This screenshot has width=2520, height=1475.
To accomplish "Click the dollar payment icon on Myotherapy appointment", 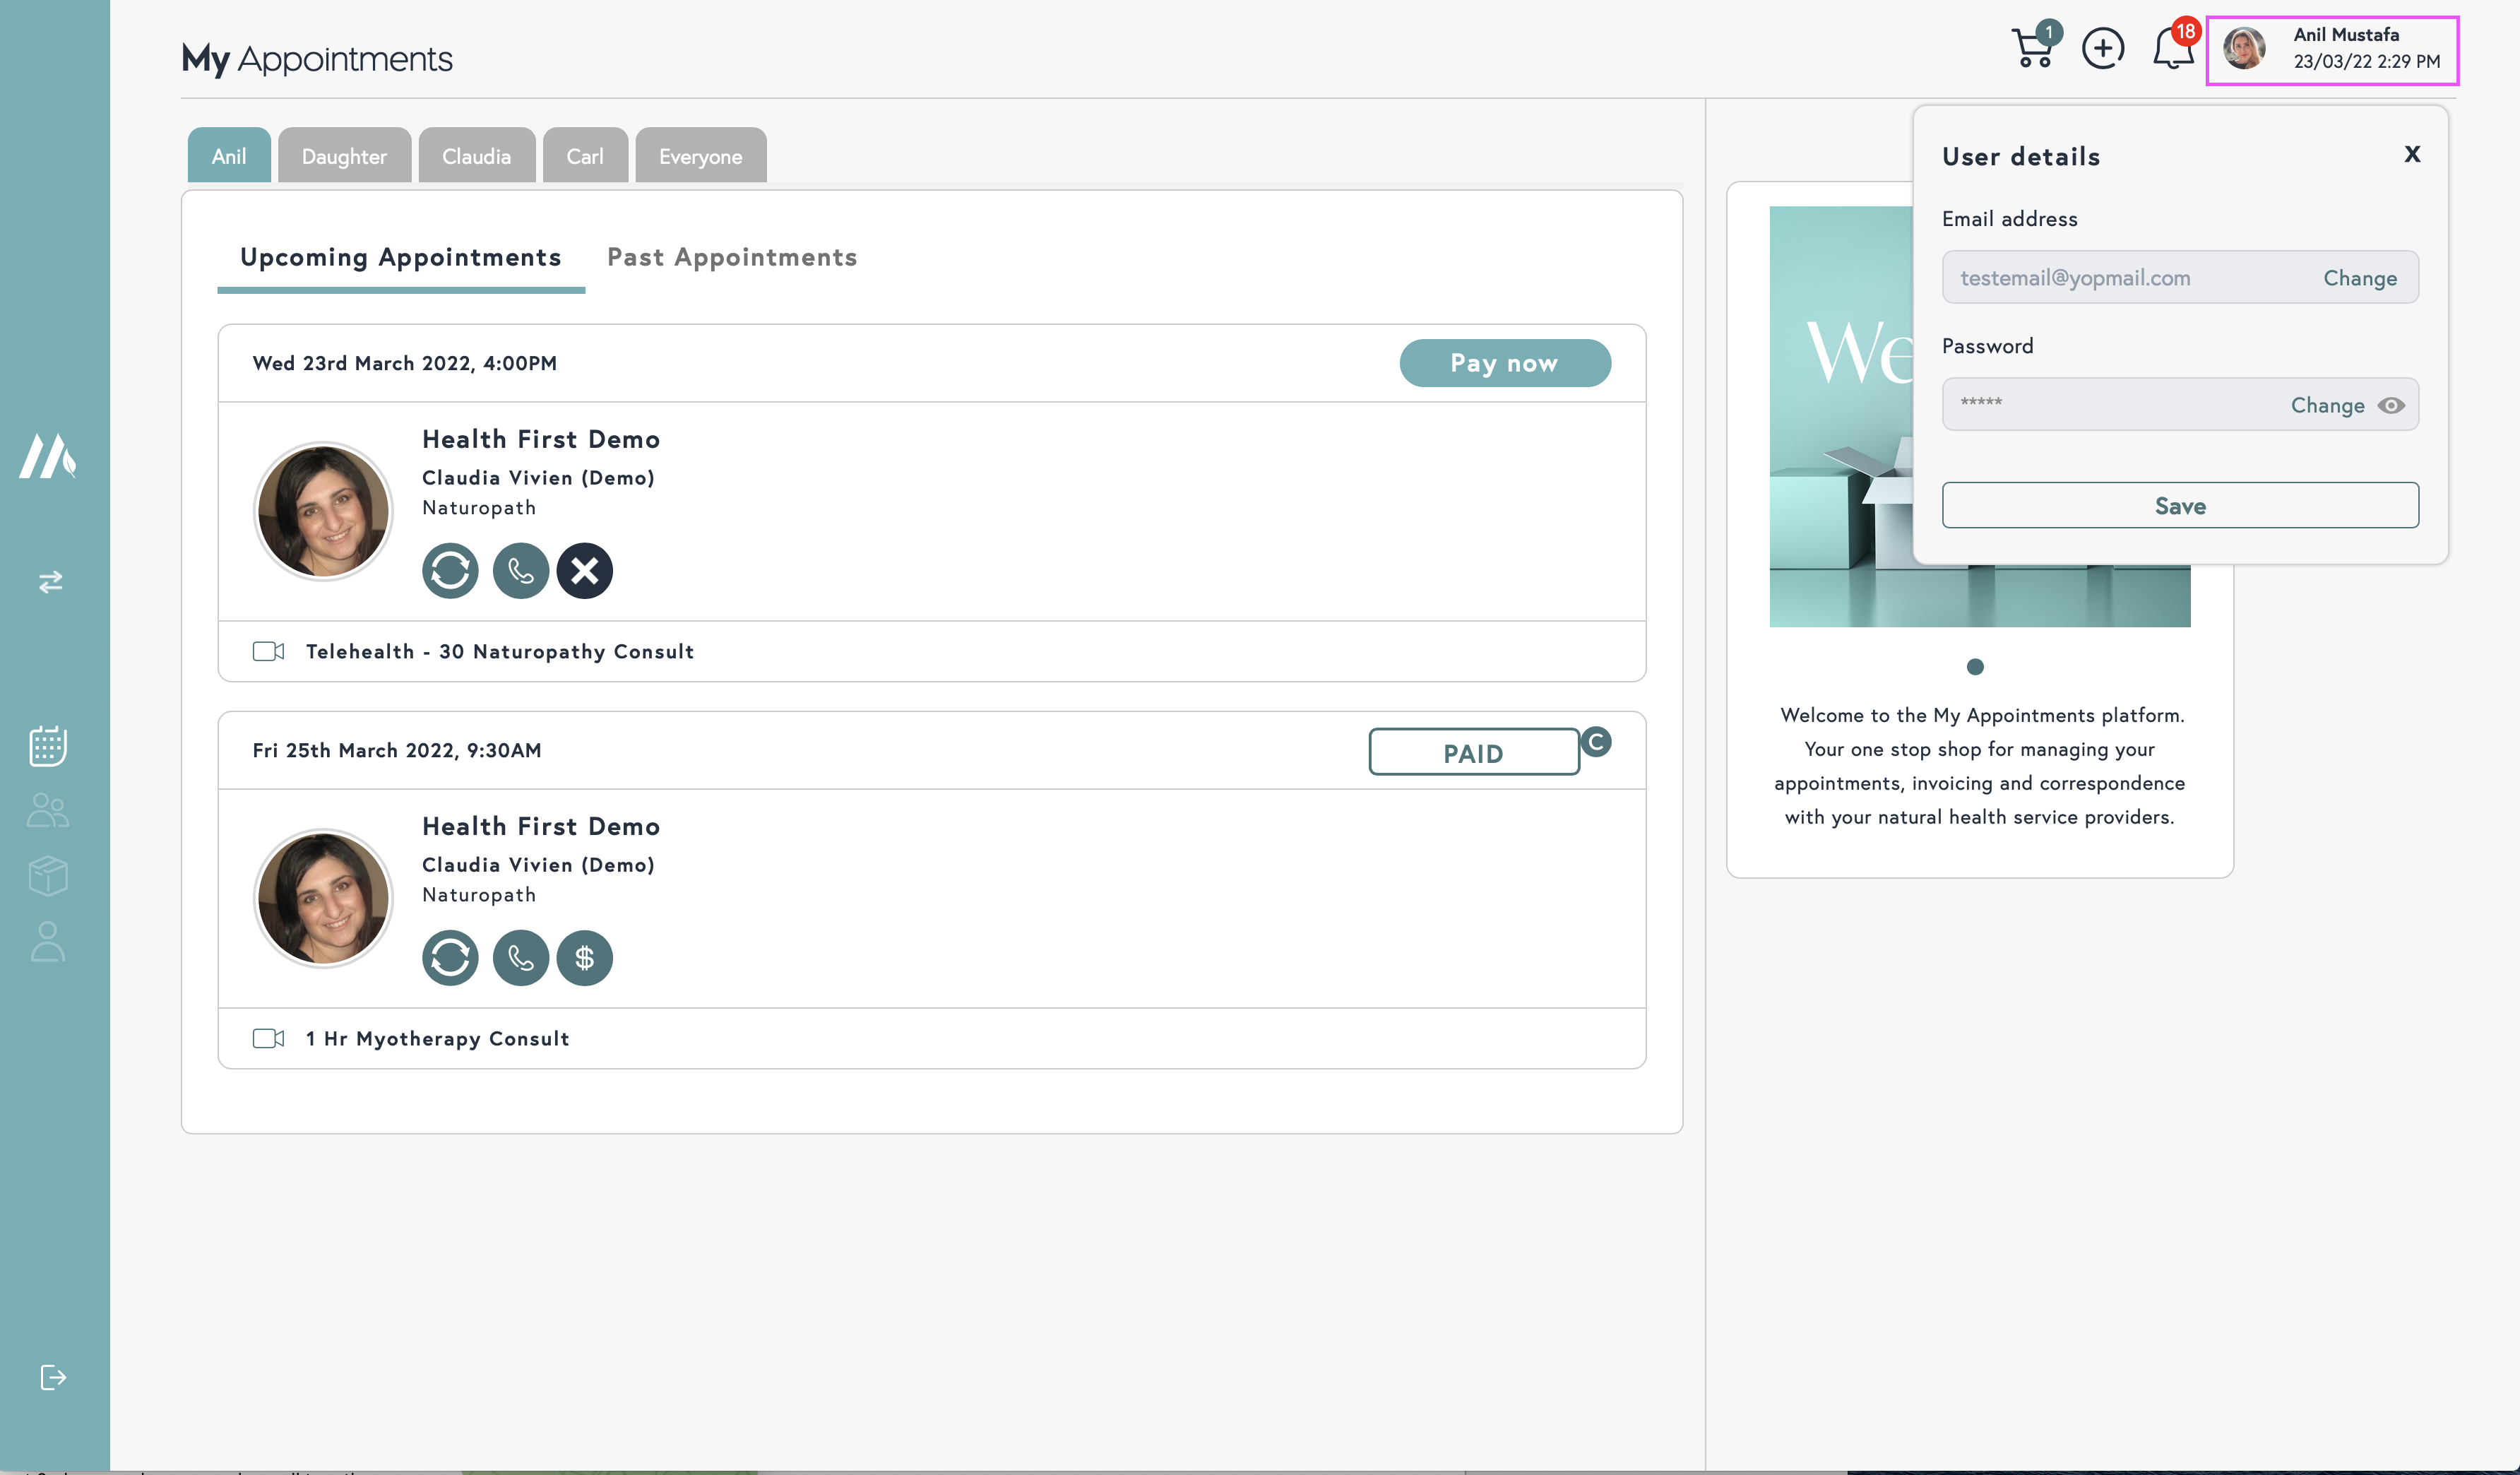I will tap(584, 958).
